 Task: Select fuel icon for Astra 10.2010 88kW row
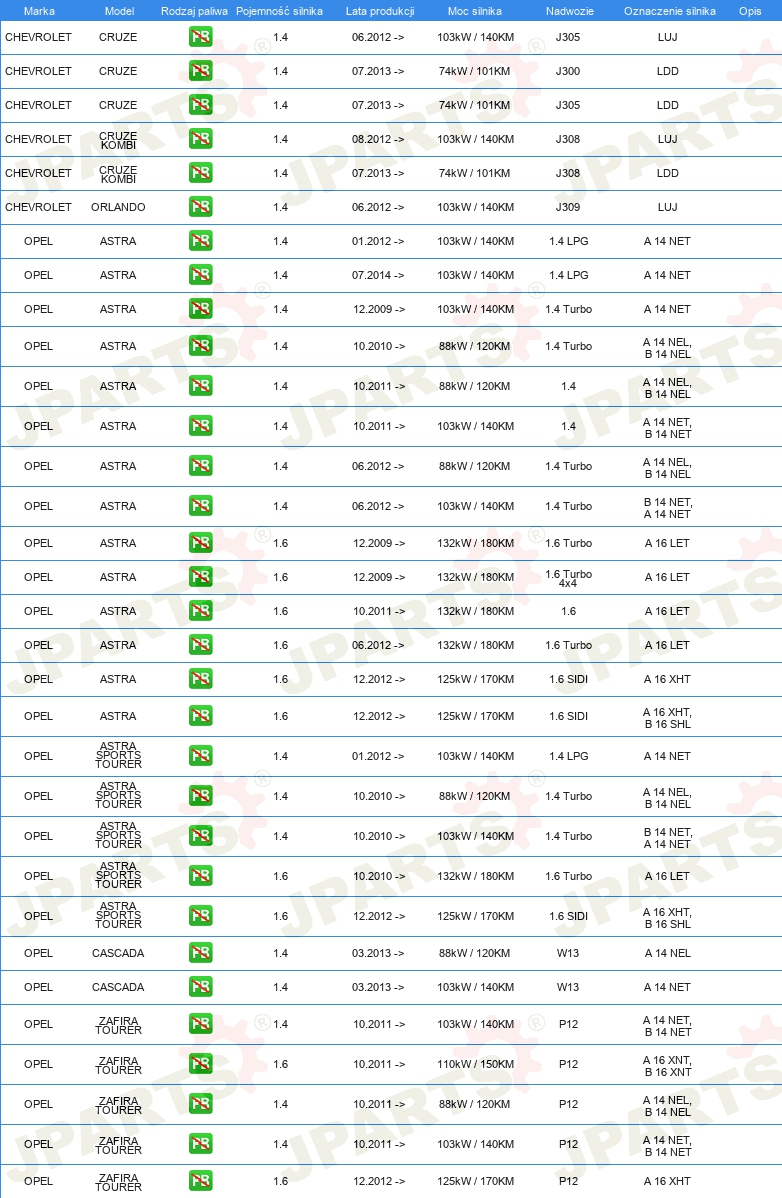click(201, 346)
